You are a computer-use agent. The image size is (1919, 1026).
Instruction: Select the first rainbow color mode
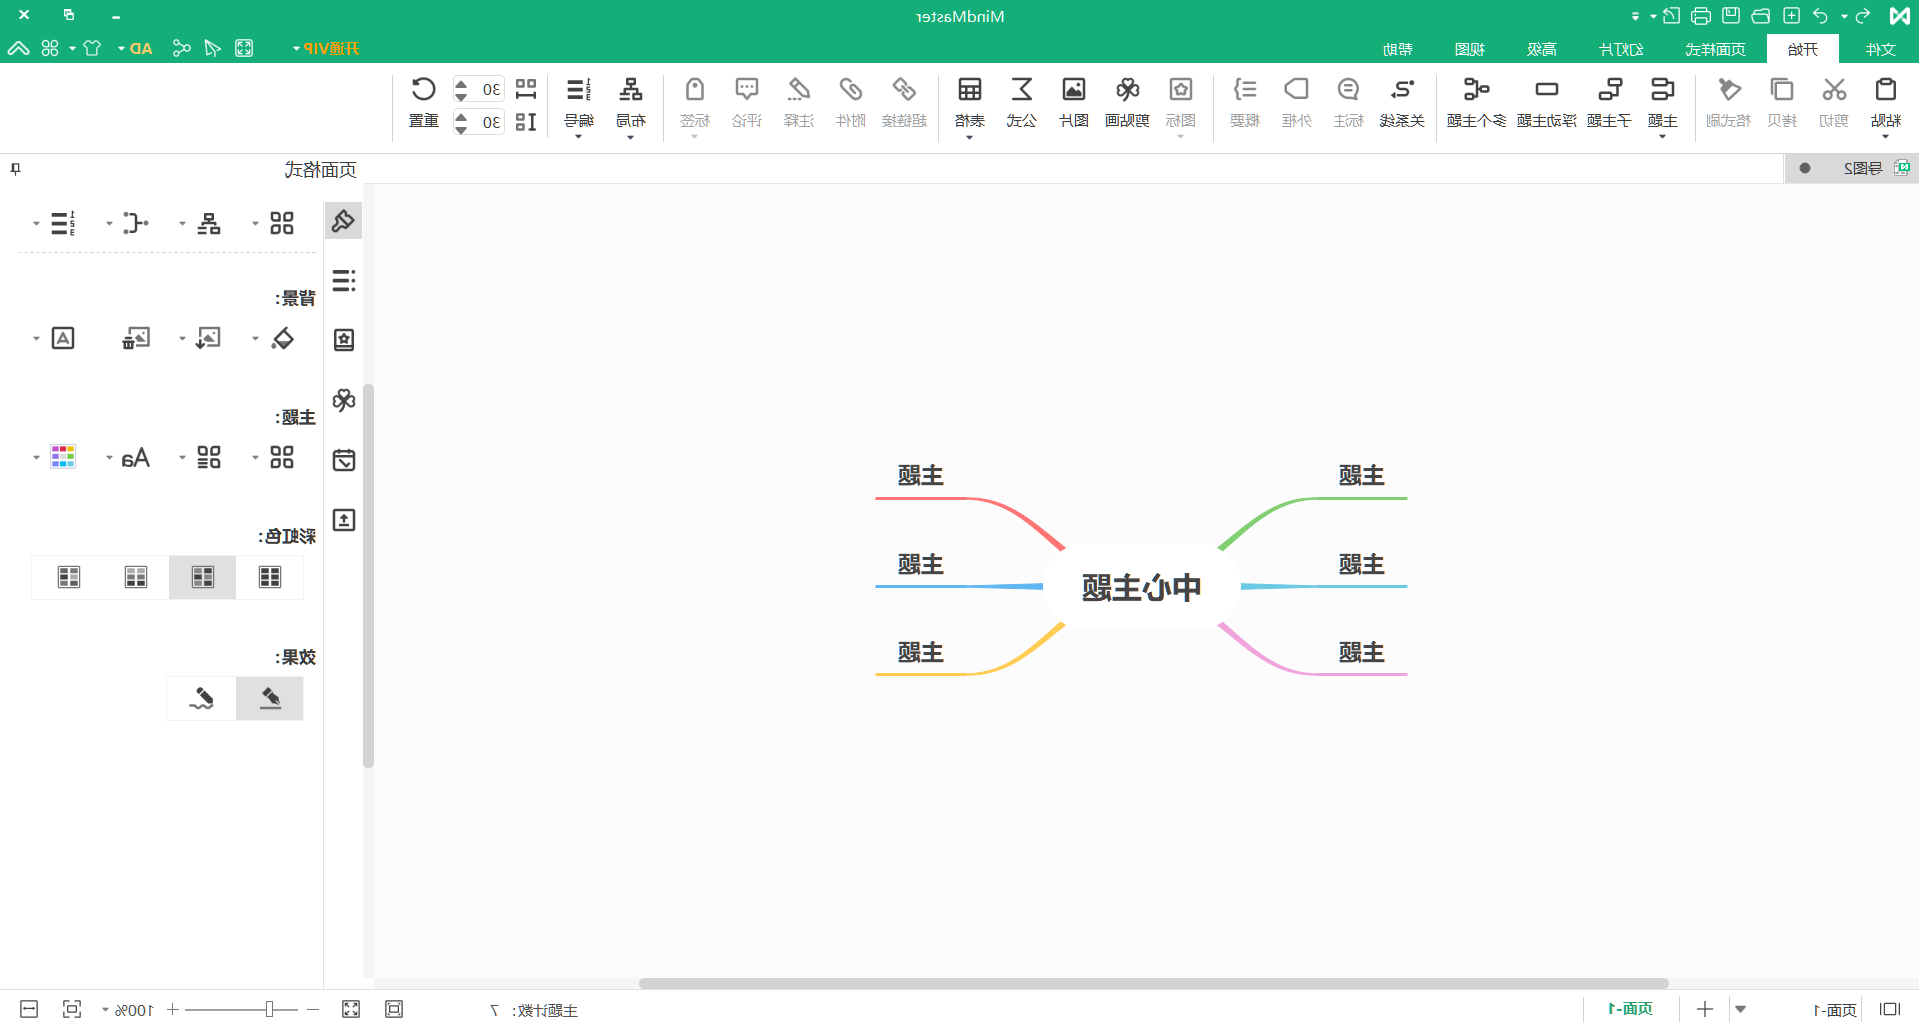(269, 577)
